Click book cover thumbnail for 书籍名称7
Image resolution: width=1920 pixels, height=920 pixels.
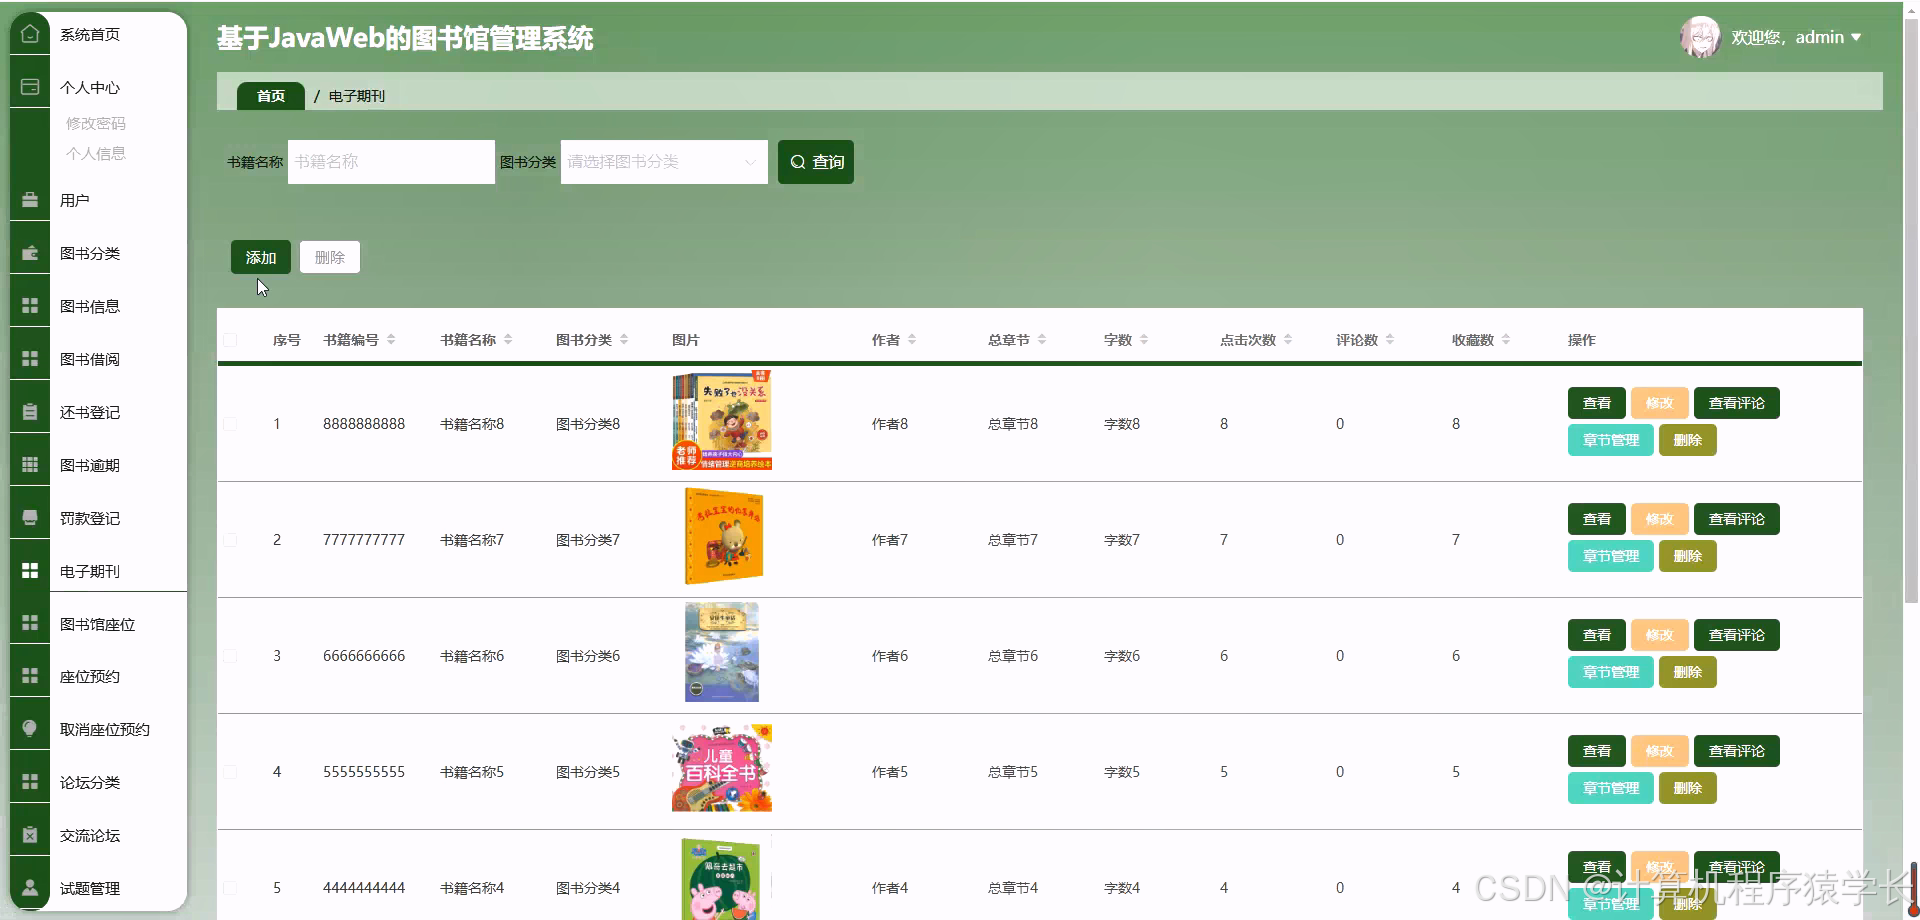(724, 536)
